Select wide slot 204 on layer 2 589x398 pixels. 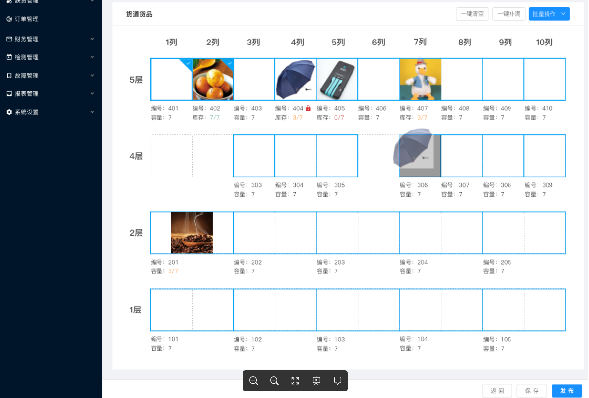(x=441, y=232)
